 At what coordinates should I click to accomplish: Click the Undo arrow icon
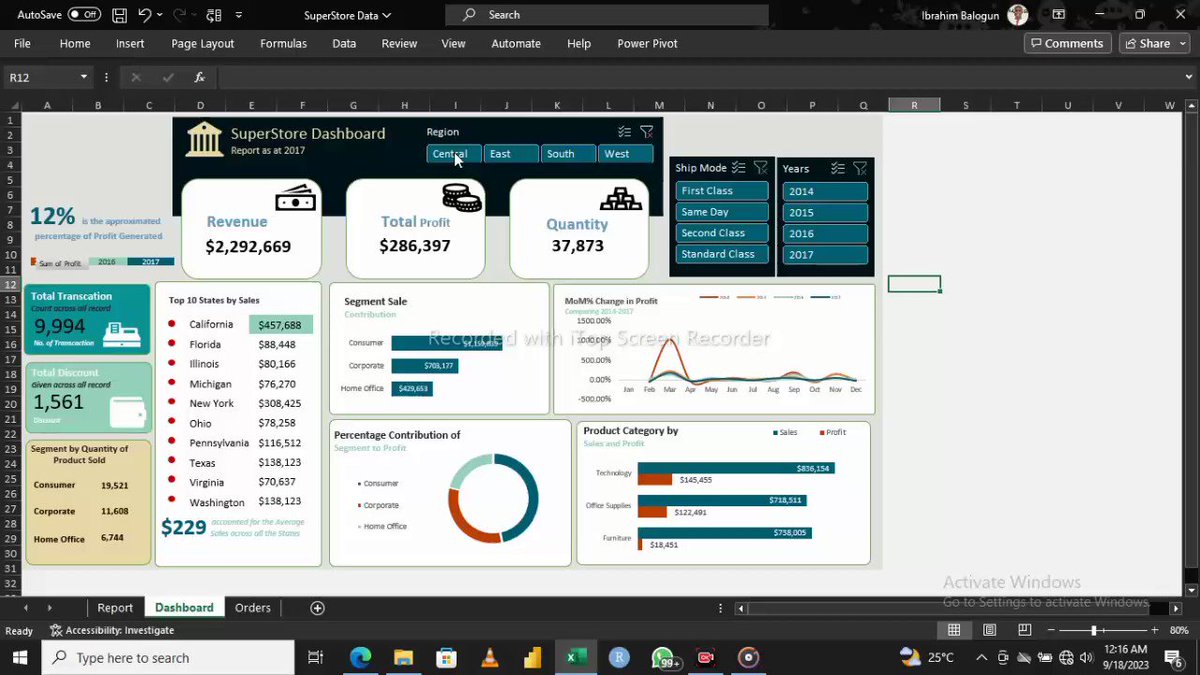(145, 15)
